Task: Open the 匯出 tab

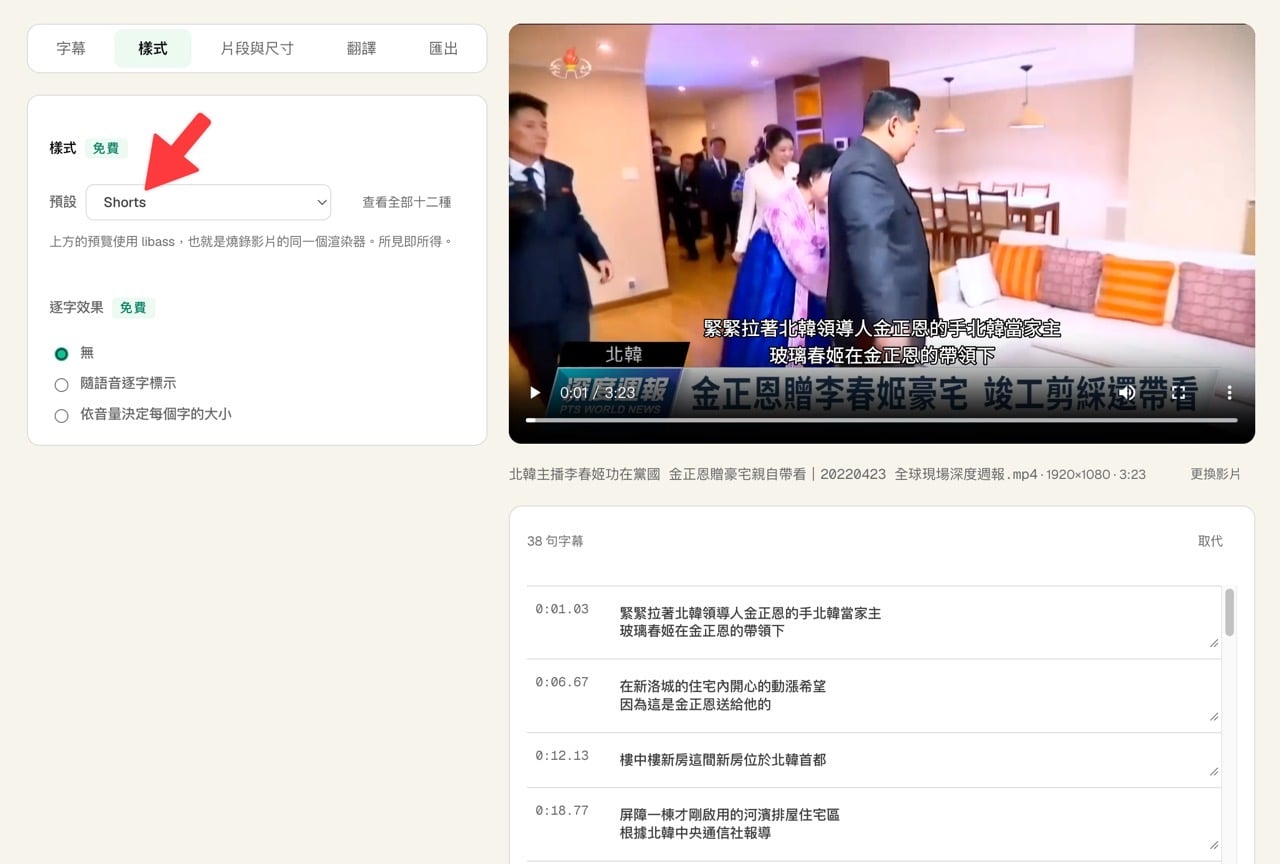Action: tap(443, 48)
